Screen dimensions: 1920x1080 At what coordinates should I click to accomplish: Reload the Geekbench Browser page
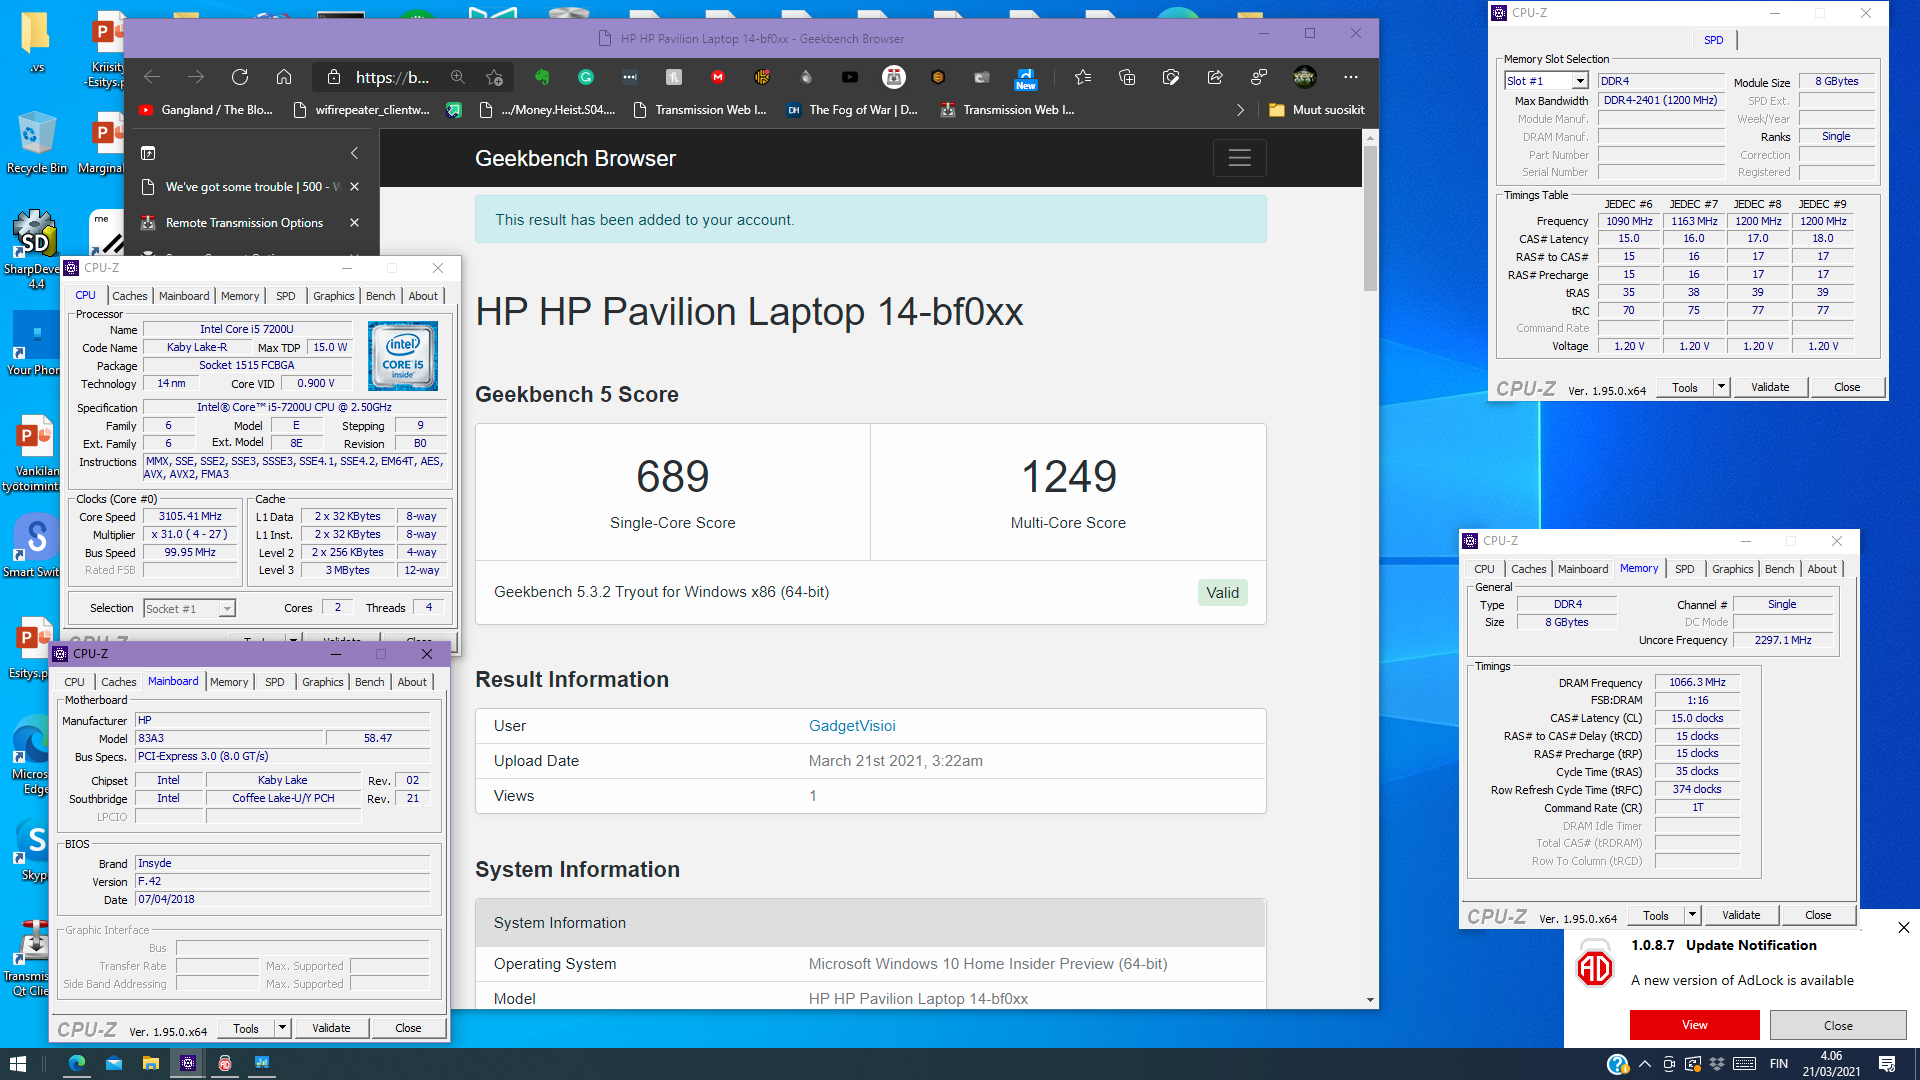pyautogui.click(x=240, y=77)
